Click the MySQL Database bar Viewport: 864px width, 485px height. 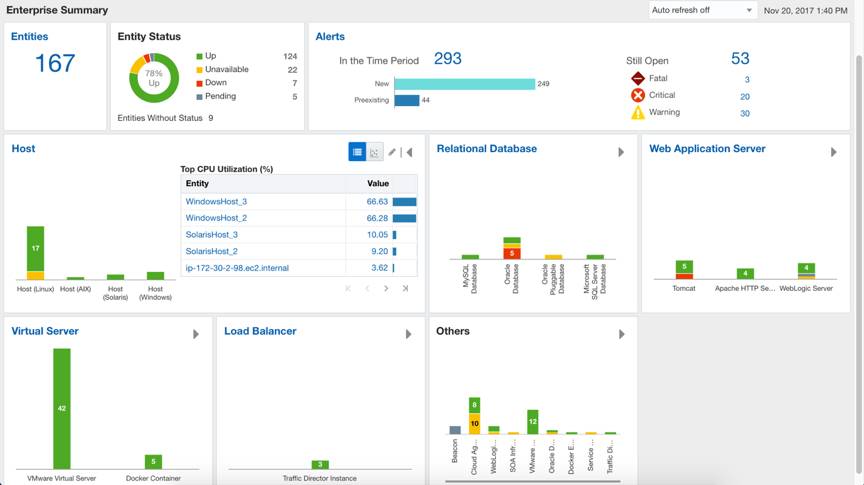click(470, 257)
